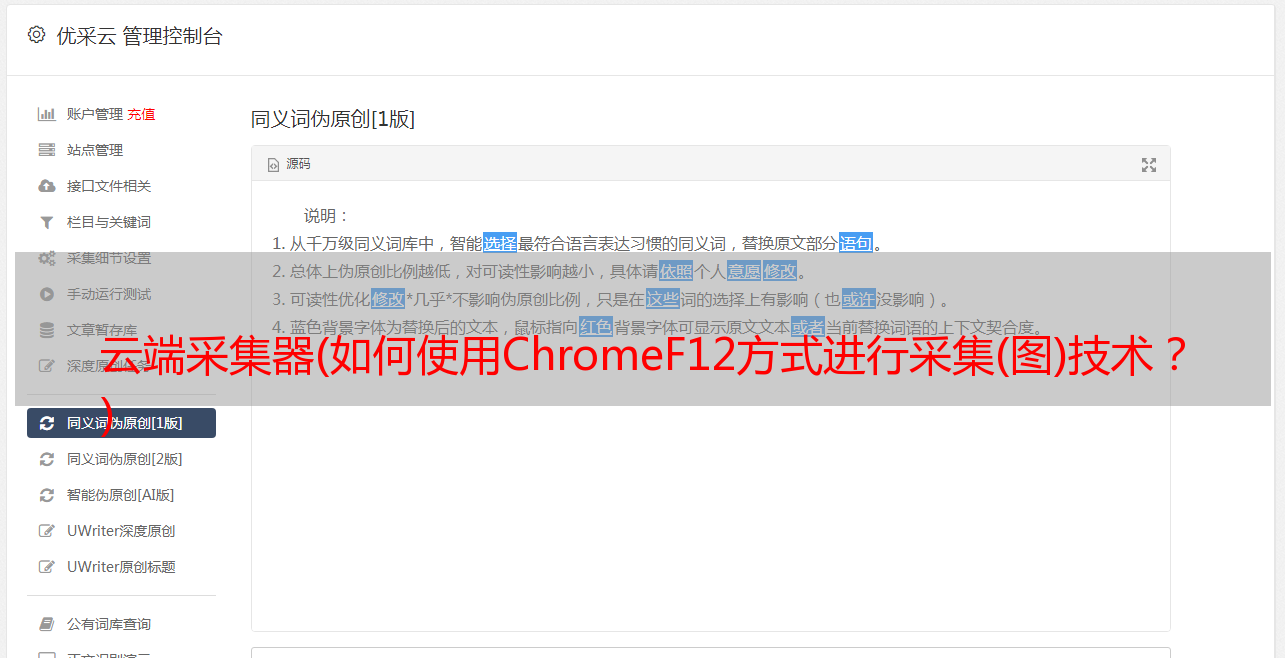Click the 公有词库查询 book icon
This screenshot has height=658, width=1285.
(x=46, y=624)
